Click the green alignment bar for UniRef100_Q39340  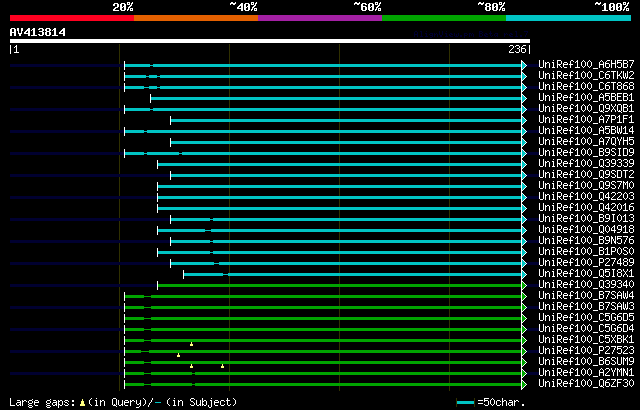tap(340, 286)
